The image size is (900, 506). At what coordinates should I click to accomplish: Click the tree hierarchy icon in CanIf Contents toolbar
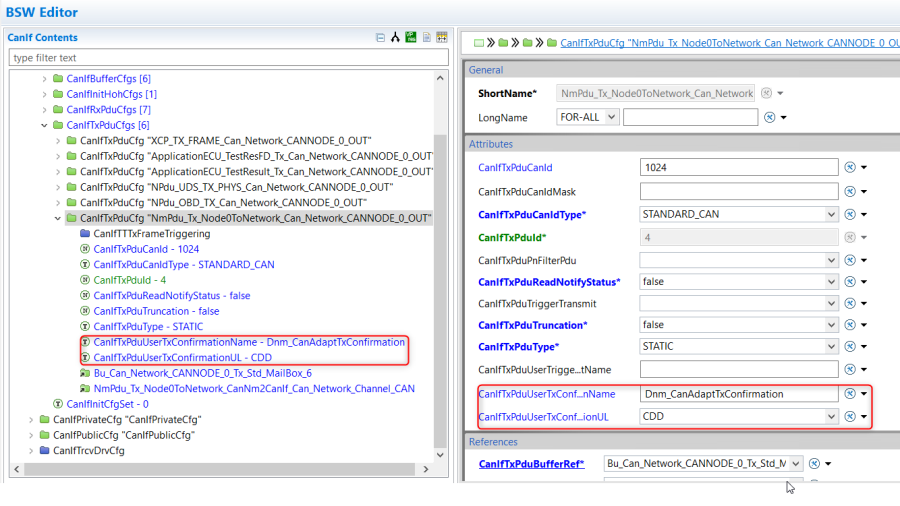395,38
